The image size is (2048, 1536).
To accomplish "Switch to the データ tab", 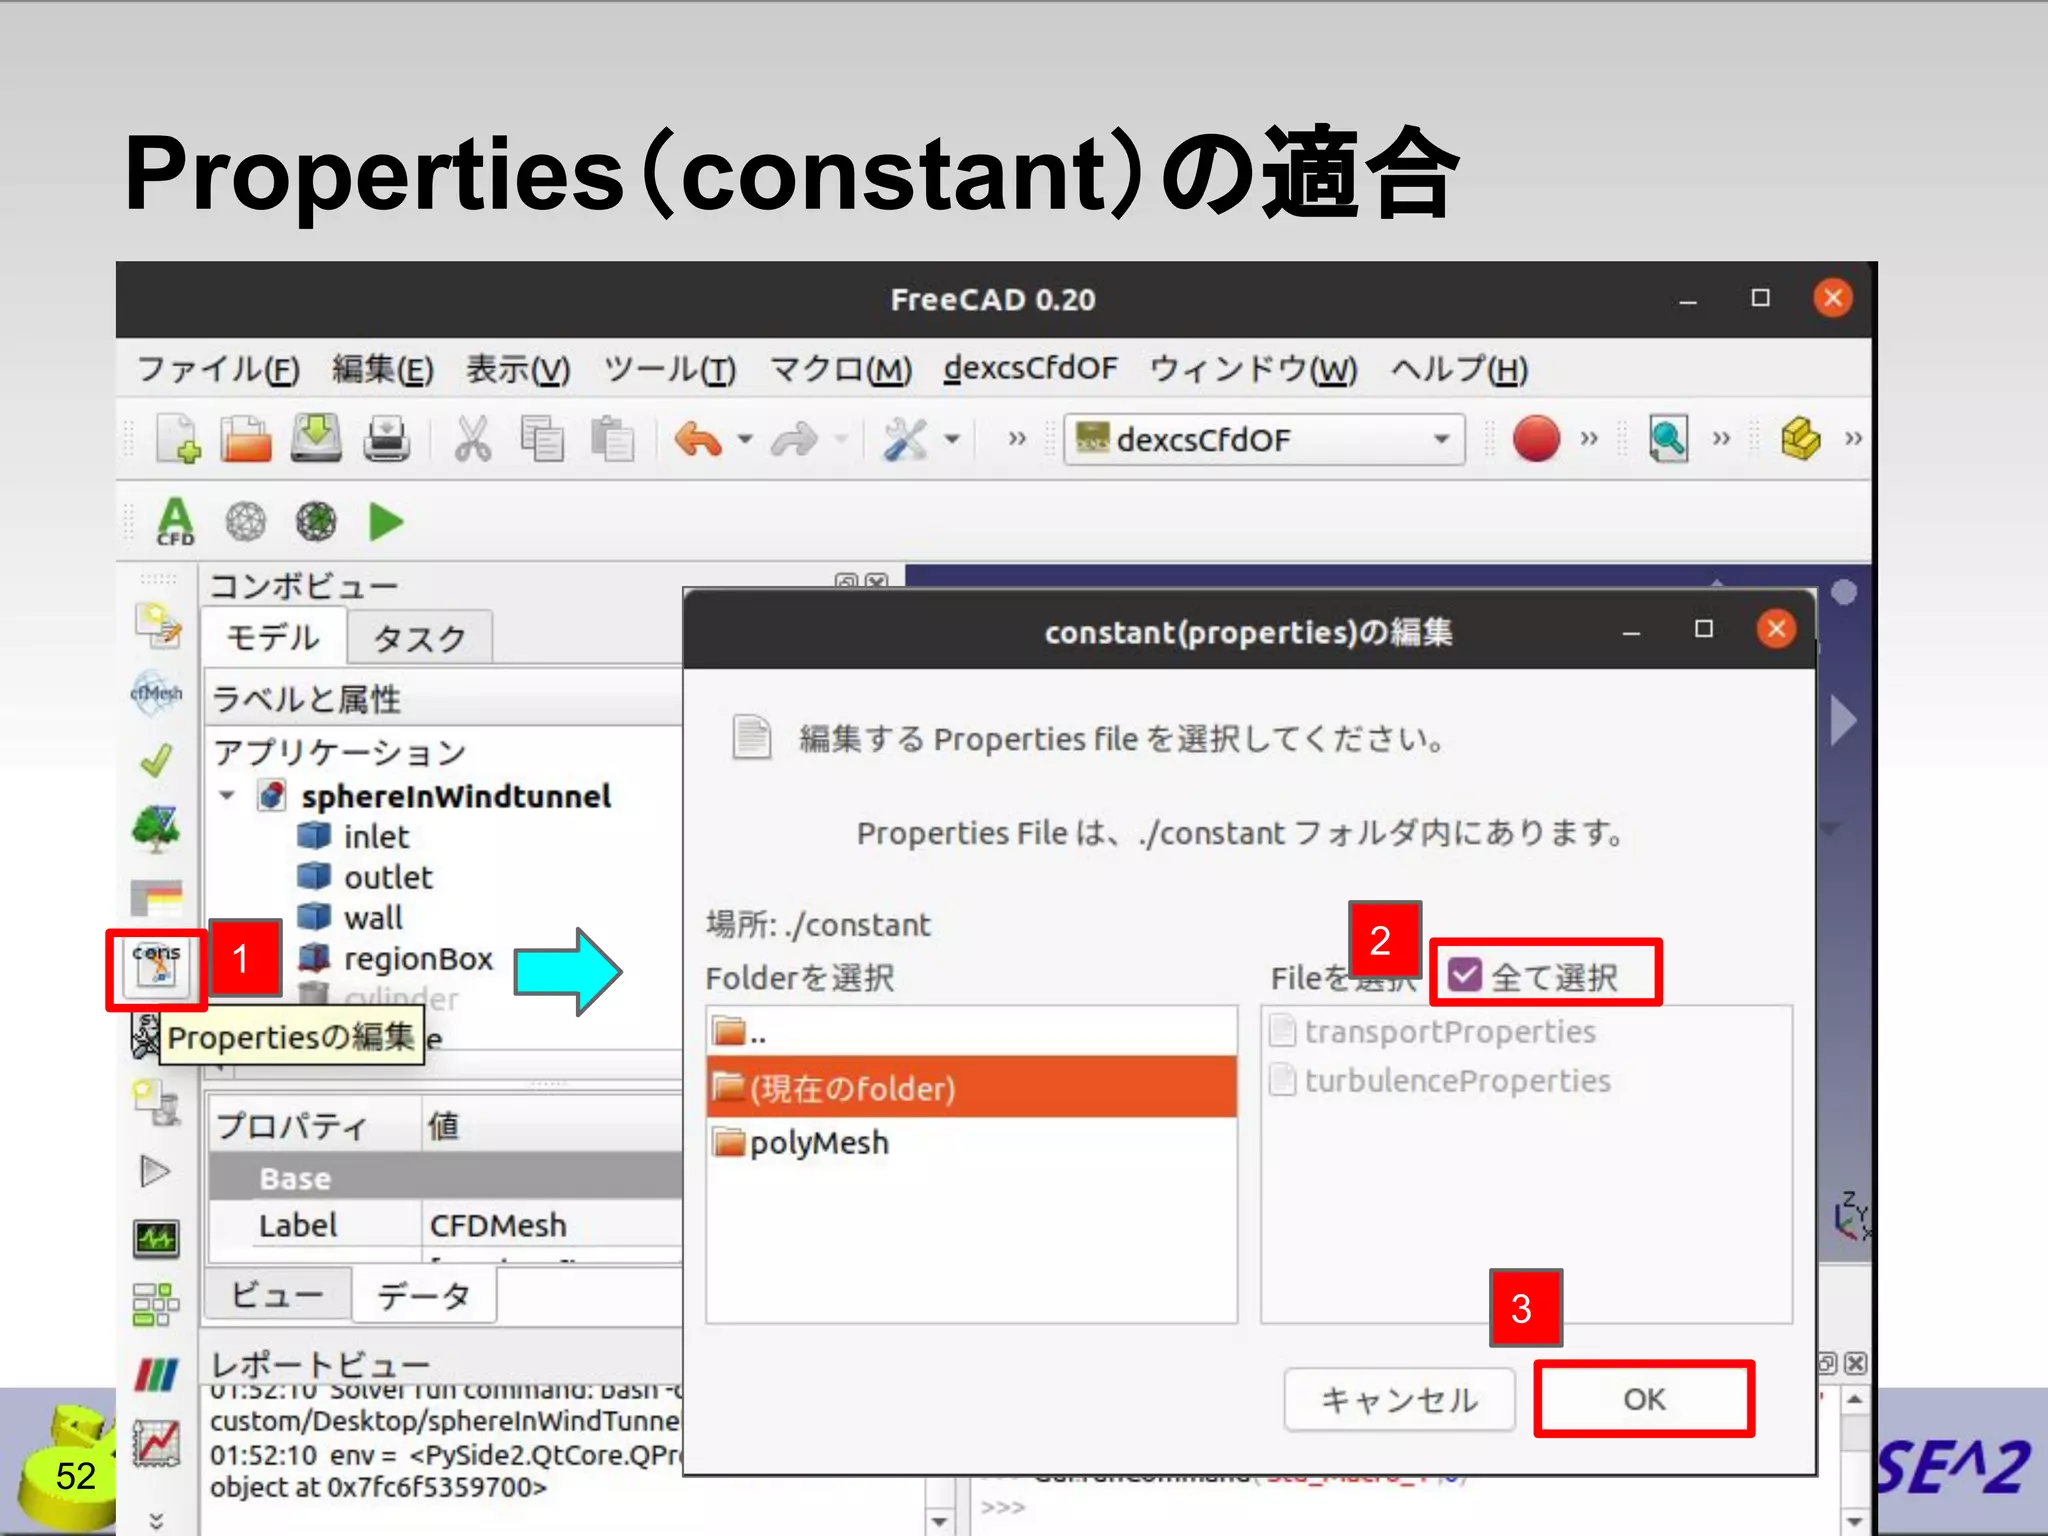I will (424, 1296).
